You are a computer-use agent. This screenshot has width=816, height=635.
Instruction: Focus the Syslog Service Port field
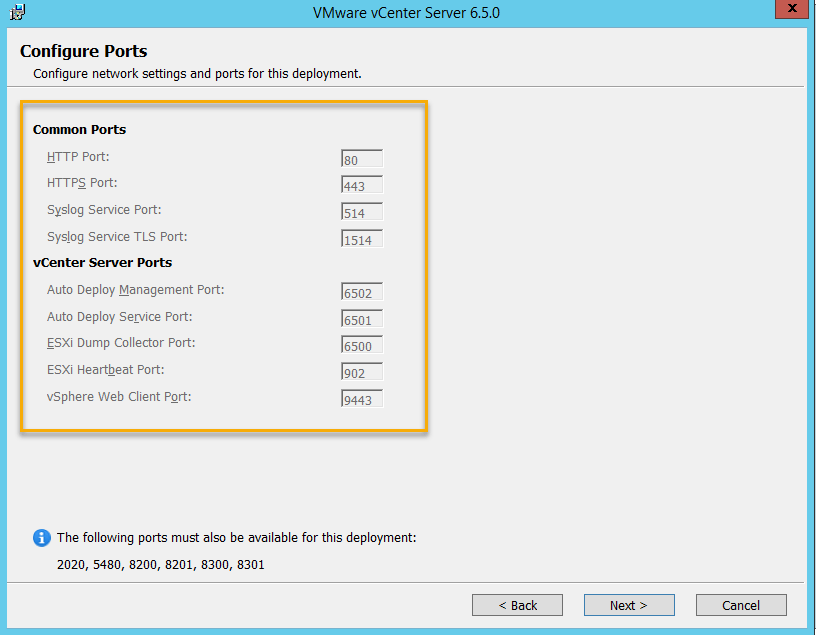pos(362,212)
